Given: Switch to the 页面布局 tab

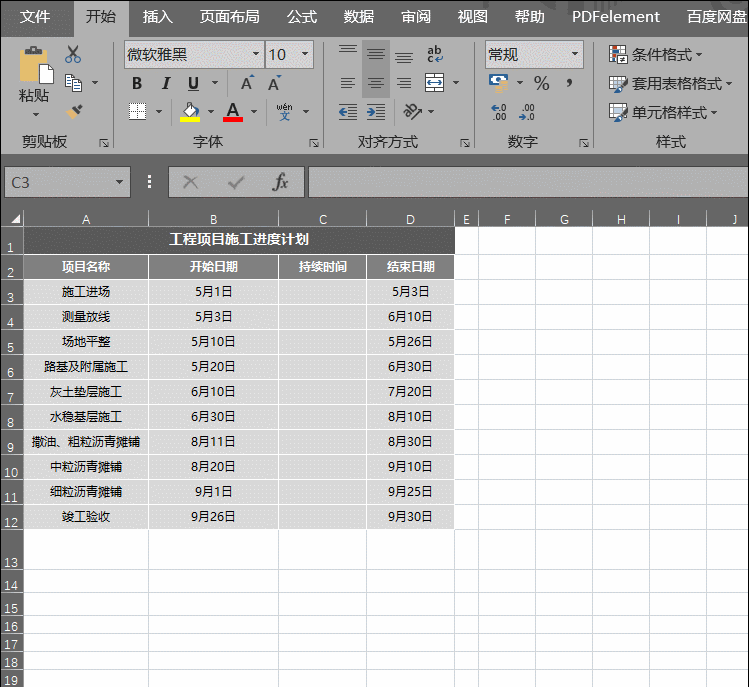Looking at the screenshot, I should click(x=229, y=17).
